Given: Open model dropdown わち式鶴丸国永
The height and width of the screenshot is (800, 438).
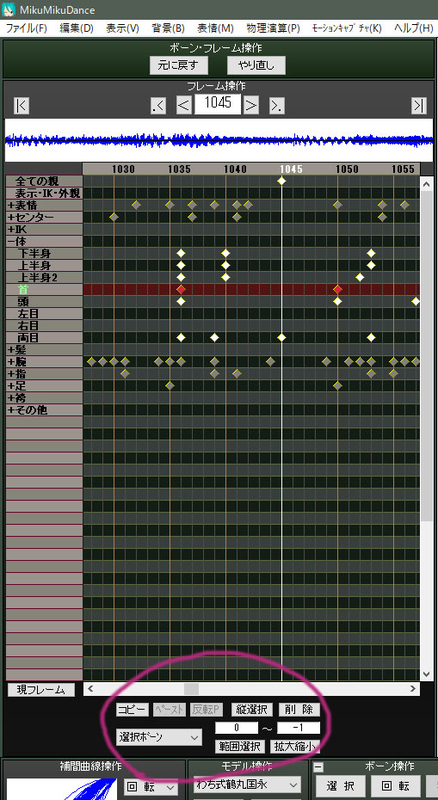Looking at the screenshot, I should [x=247, y=785].
